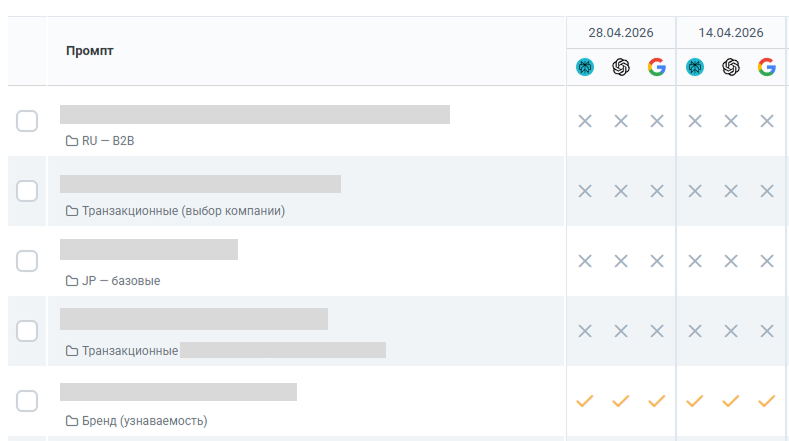The width and height of the screenshot is (789, 441).
Task: Click the ChatGPT cross in RU — B2B row, 28.04.2026
Action: [x=621, y=121]
